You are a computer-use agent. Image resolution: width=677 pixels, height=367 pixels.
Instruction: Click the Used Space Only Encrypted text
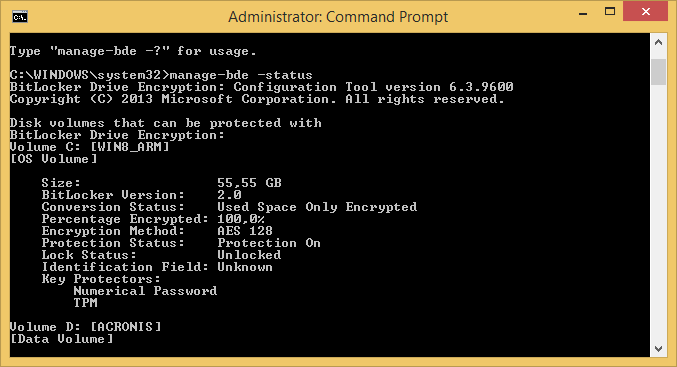(317, 207)
